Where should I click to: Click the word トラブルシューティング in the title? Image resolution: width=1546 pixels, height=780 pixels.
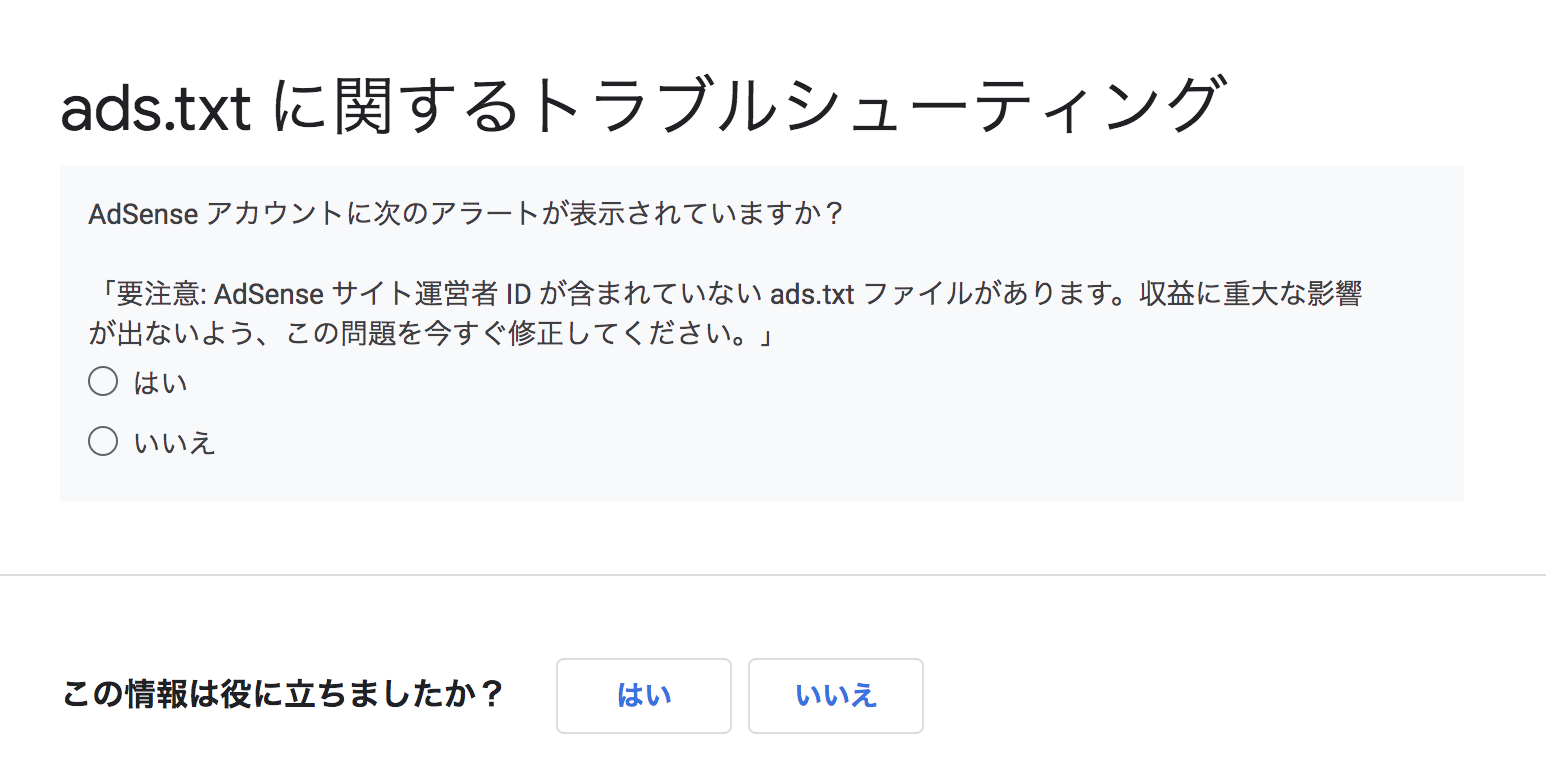(x=876, y=106)
